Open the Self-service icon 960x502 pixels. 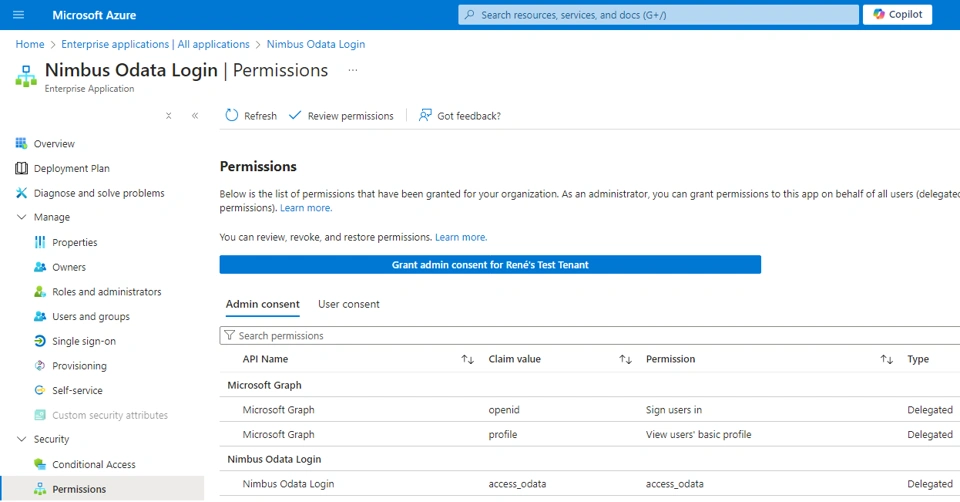pos(40,390)
